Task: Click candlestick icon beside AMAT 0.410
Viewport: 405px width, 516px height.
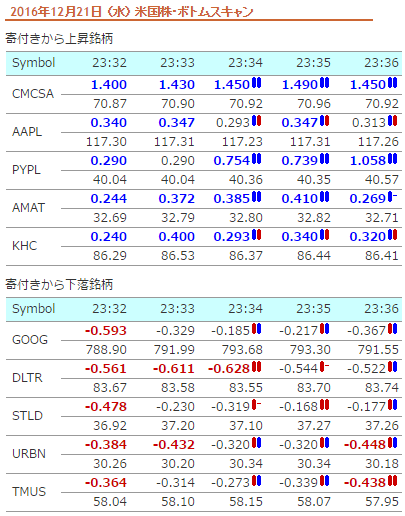Action: coord(324,197)
